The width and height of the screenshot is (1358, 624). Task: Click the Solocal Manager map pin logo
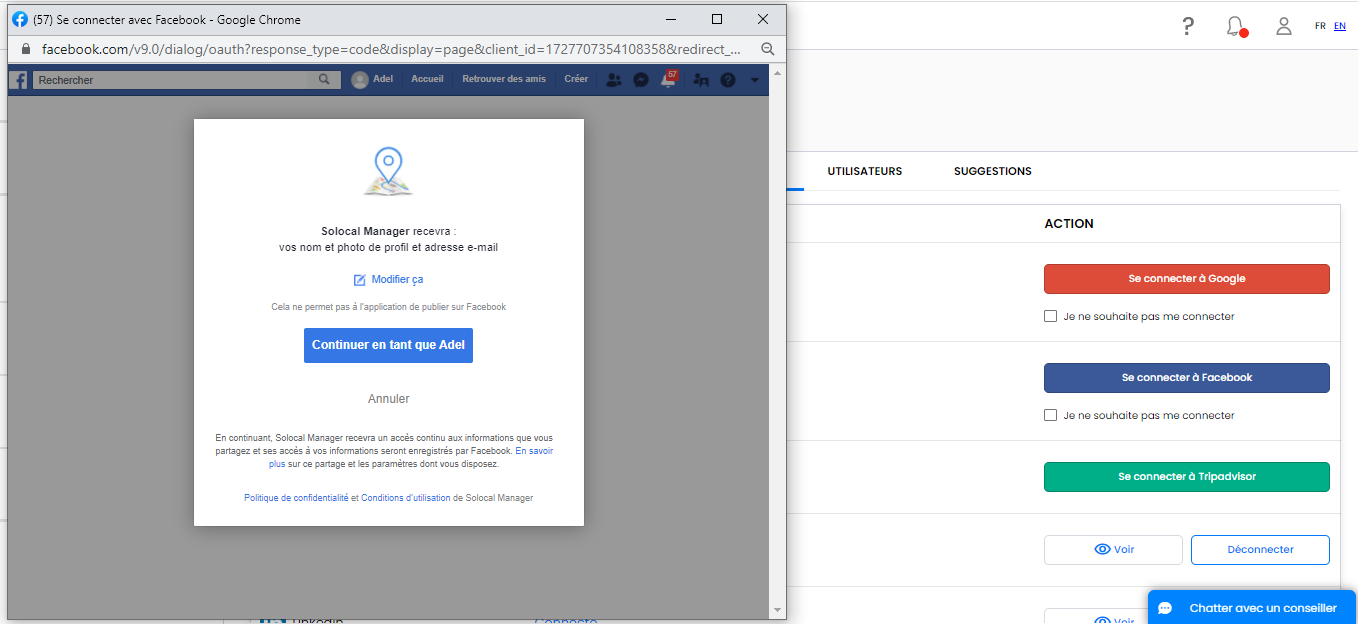388,171
